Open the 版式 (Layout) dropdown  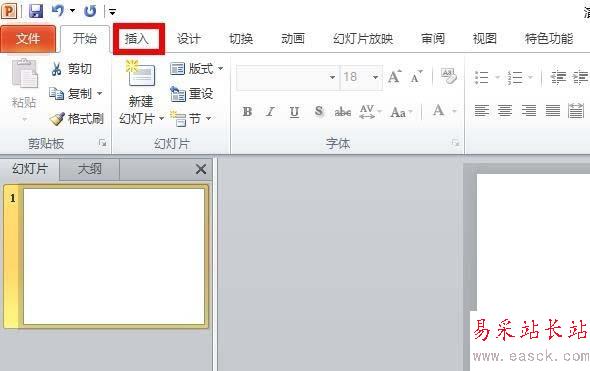(197, 68)
